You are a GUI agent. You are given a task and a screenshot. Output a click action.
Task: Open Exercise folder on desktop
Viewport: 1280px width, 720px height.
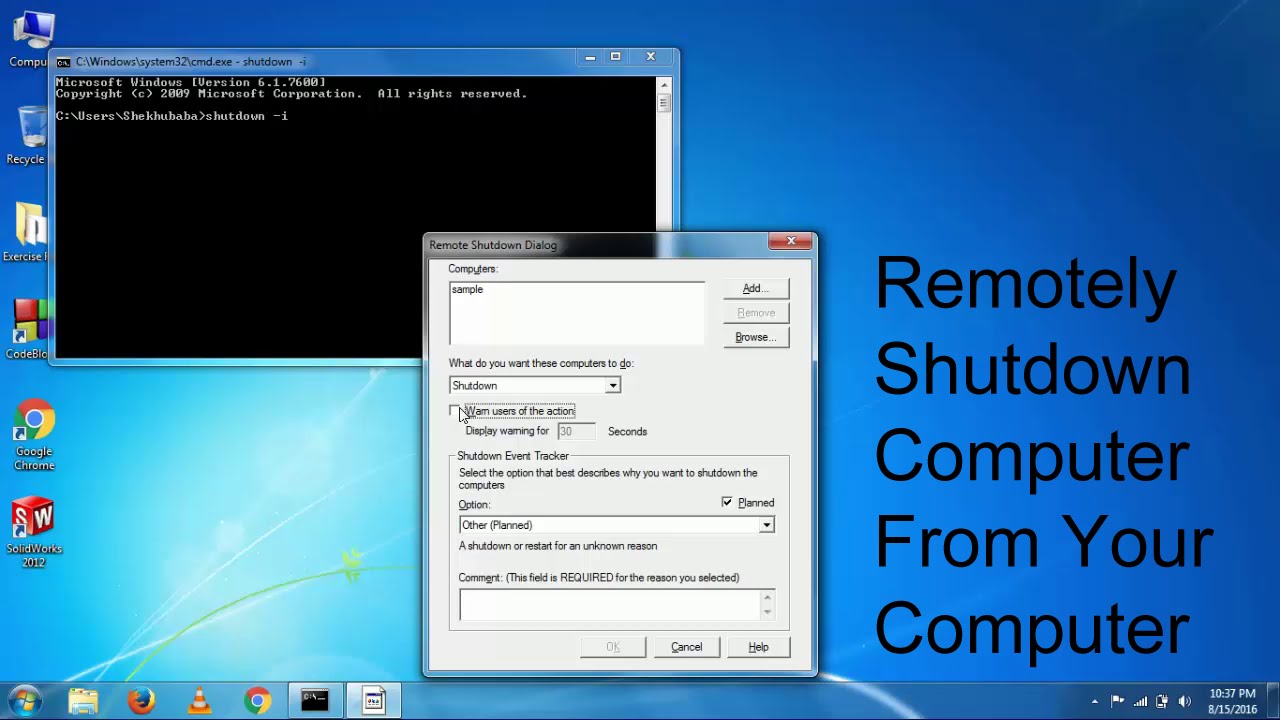pyautogui.click(x=28, y=232)
